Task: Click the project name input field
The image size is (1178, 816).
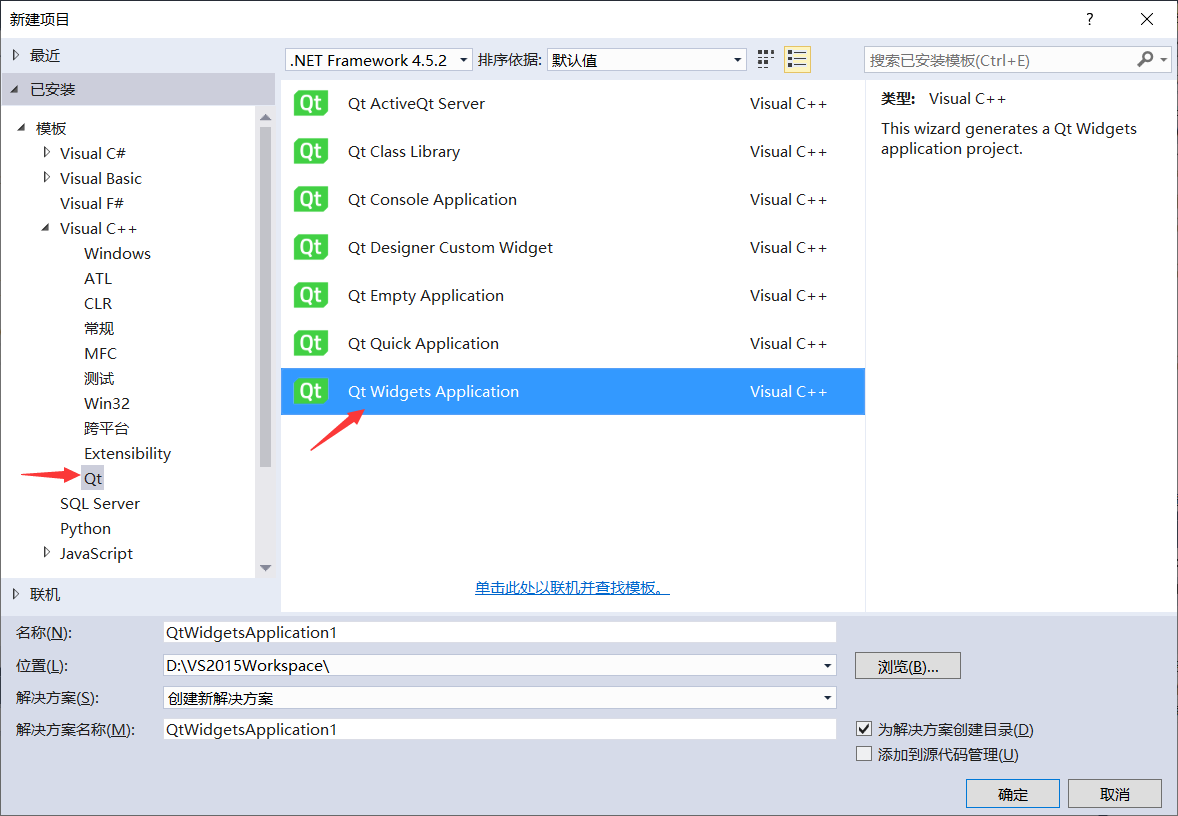Action: [500, 633]
